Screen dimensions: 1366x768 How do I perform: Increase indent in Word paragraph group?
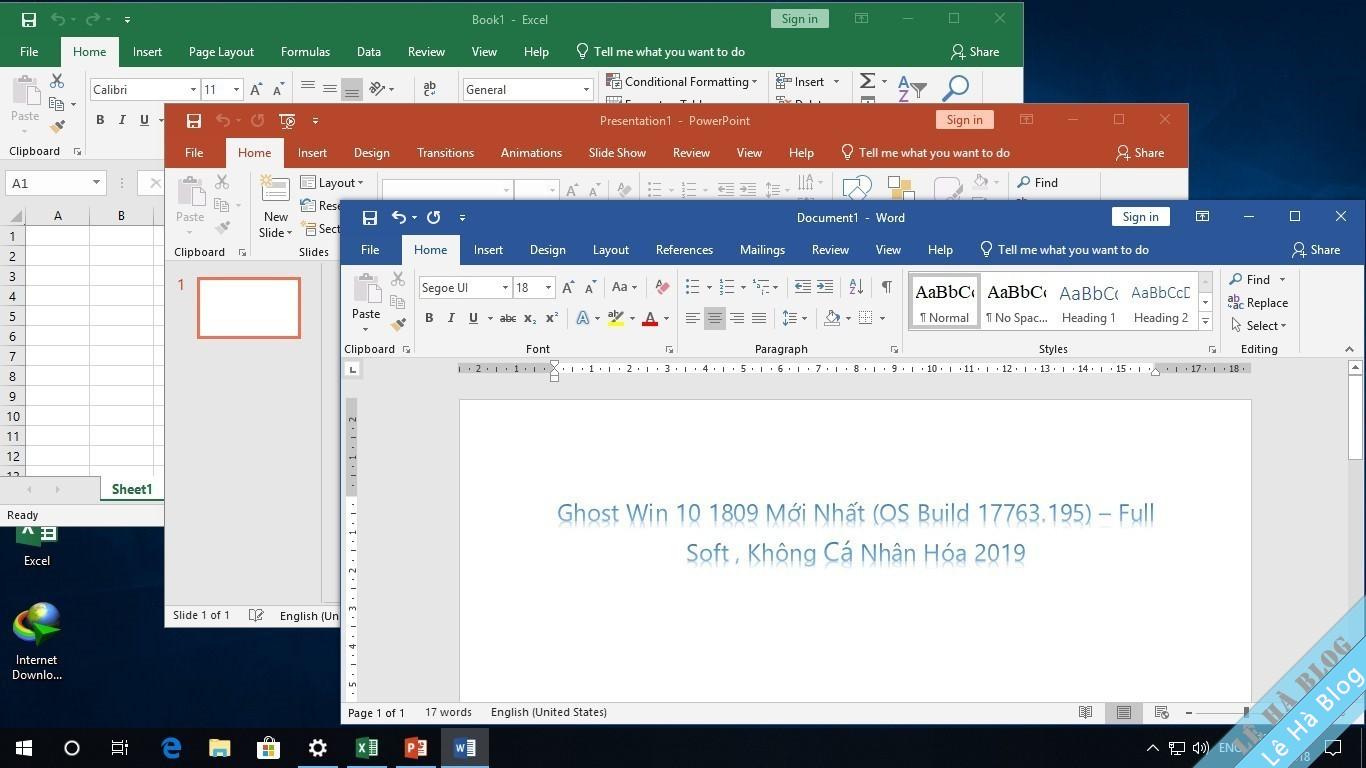point(825,287)
